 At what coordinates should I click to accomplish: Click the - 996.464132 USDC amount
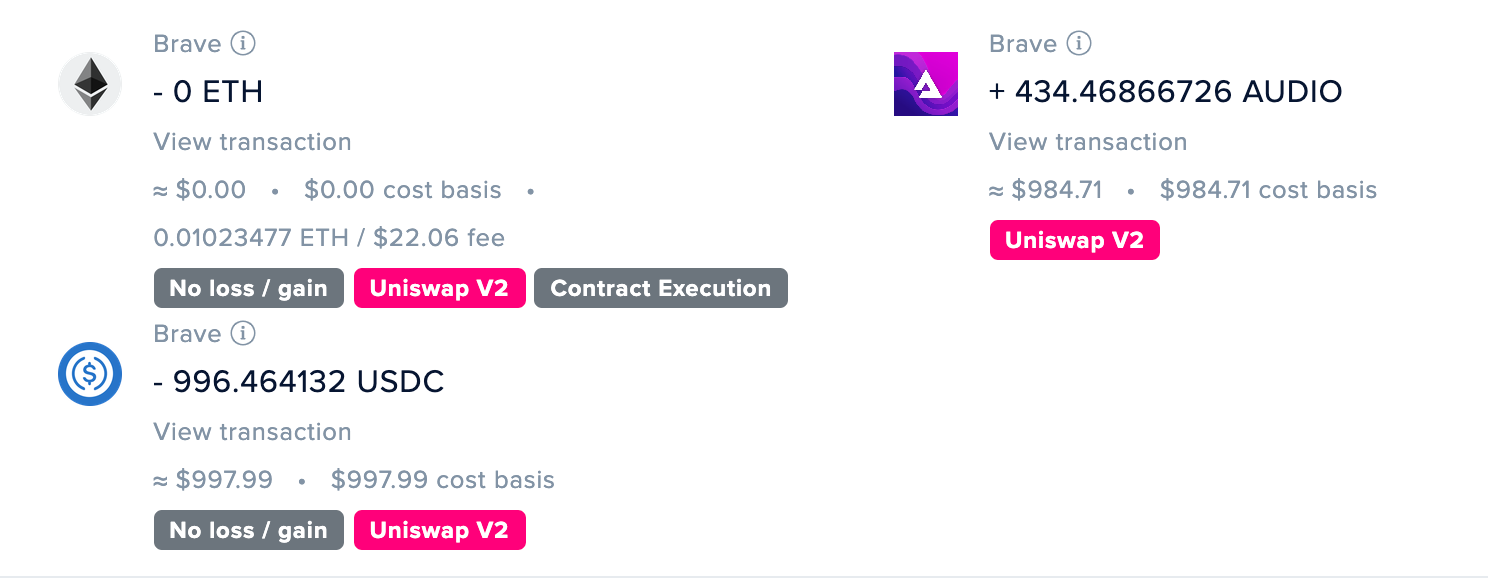299,382
